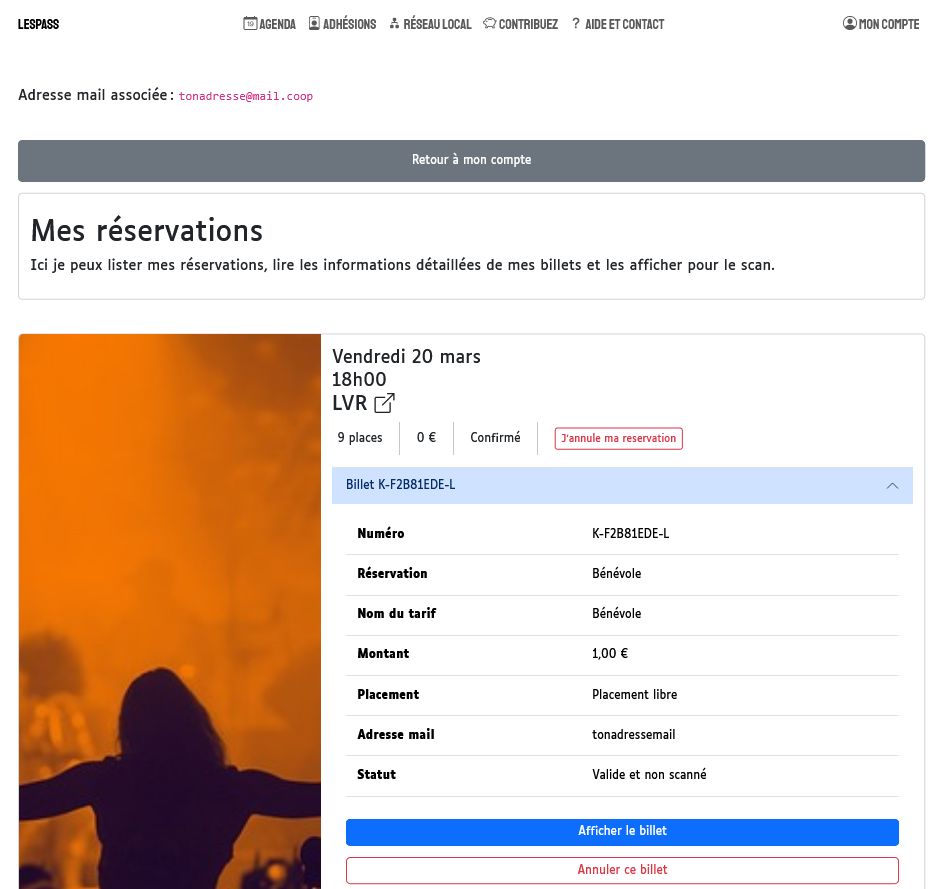Open the Aide et contact menu item
The height and width of the screenshot is (889, 942).
point(624,24)
